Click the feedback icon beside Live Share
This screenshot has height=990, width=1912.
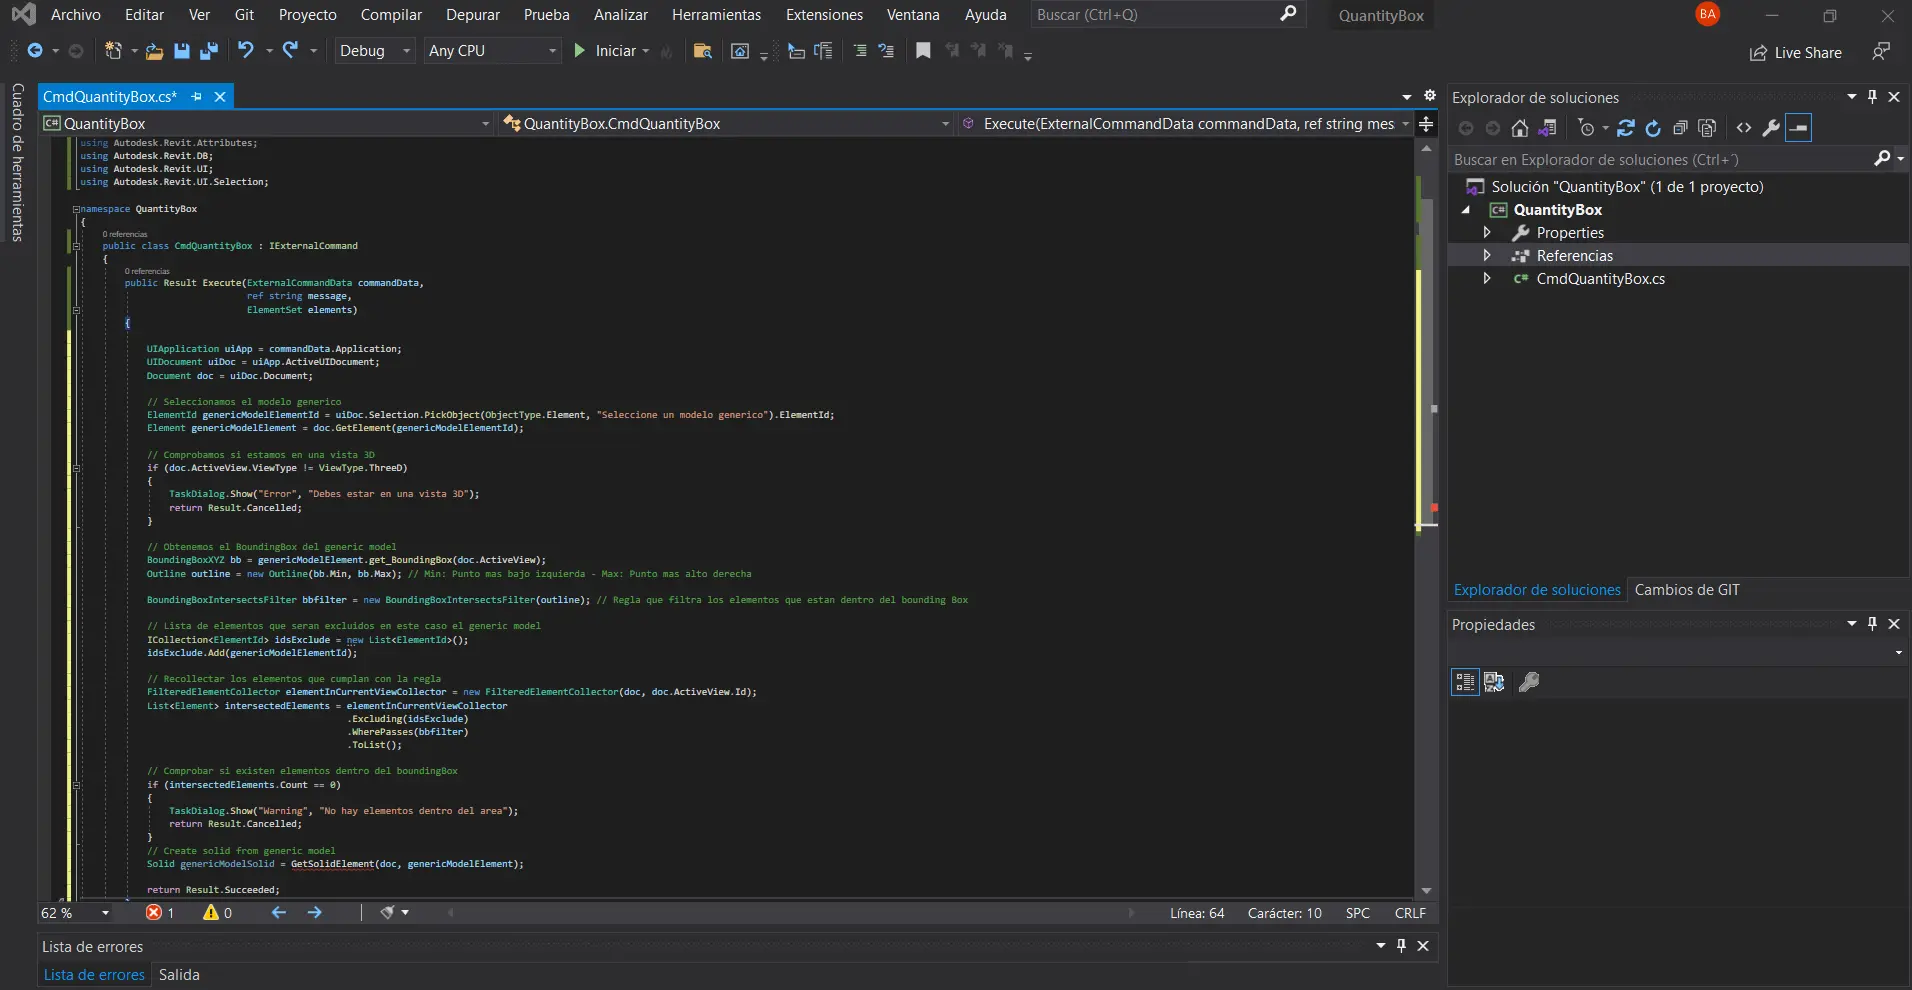1881,52
